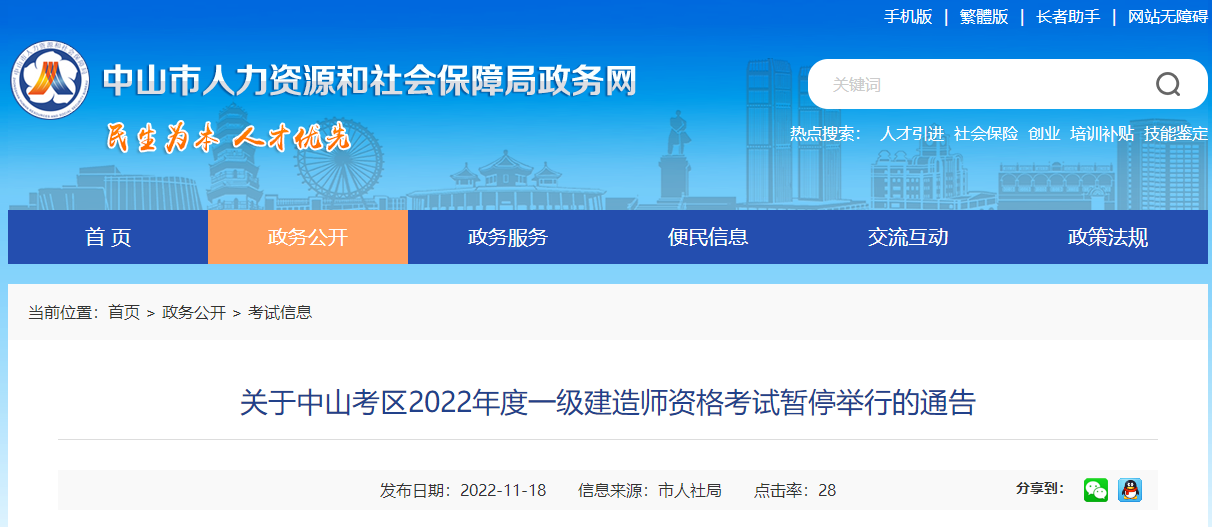1212x527 pixels.
Task: Select the 政务公开 navigation tab
Action: pyautogui.click(x=308, y=237)
